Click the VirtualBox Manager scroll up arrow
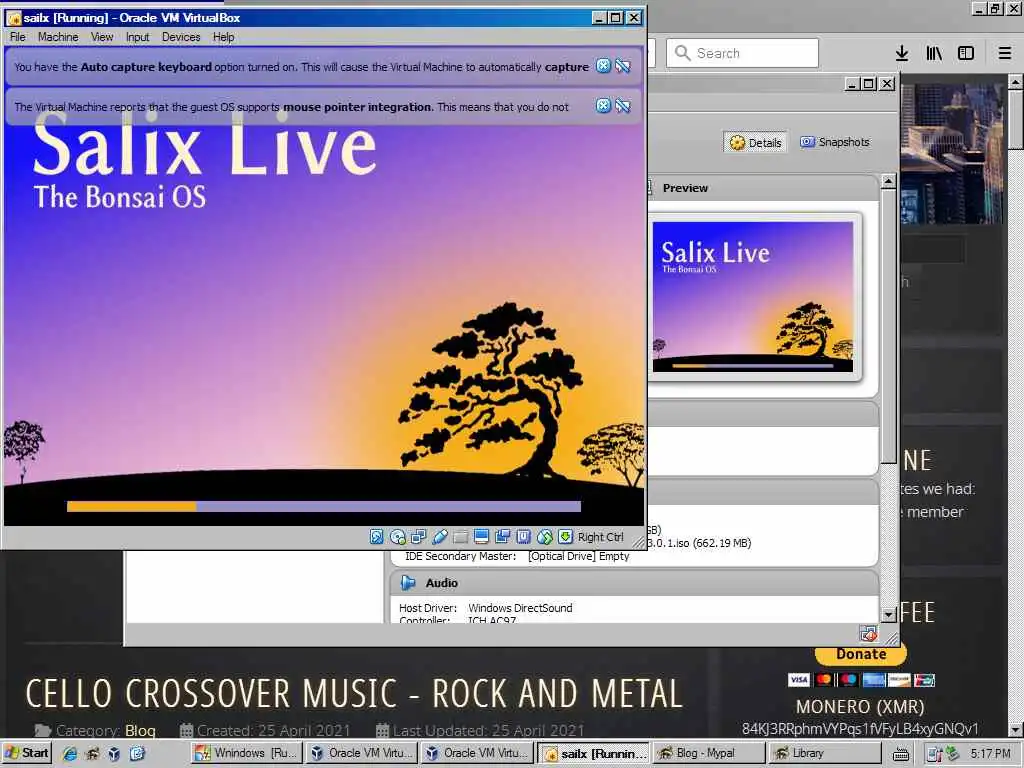The height and width of the screenshot is (768, 1024). tap(888, 181)
